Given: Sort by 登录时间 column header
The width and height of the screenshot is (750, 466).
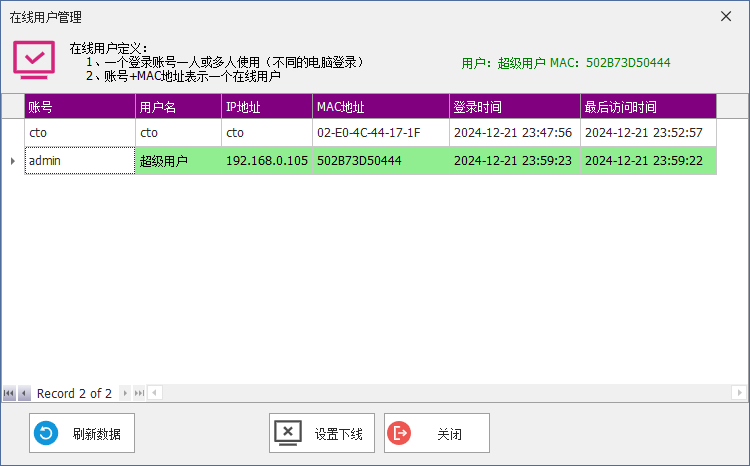Looking at the screenshot, I should click(x=515, y=106).
